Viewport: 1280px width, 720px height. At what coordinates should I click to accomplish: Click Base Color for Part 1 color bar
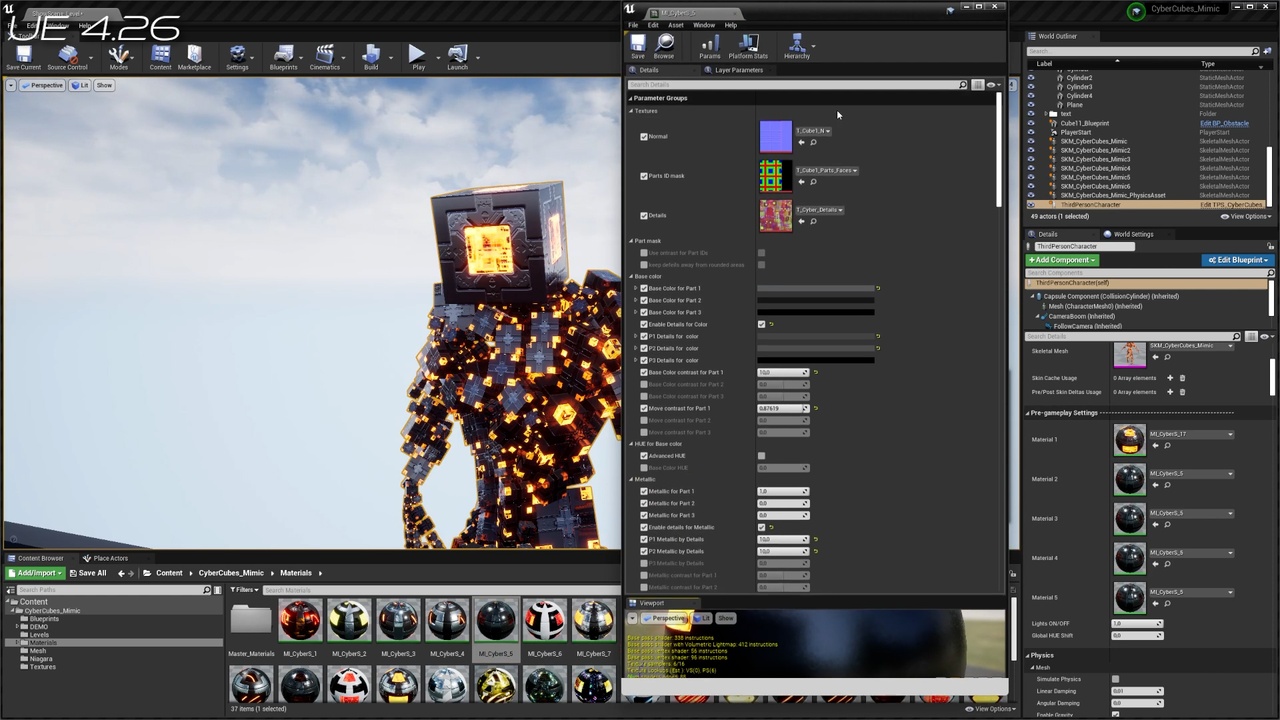(816, 289)
